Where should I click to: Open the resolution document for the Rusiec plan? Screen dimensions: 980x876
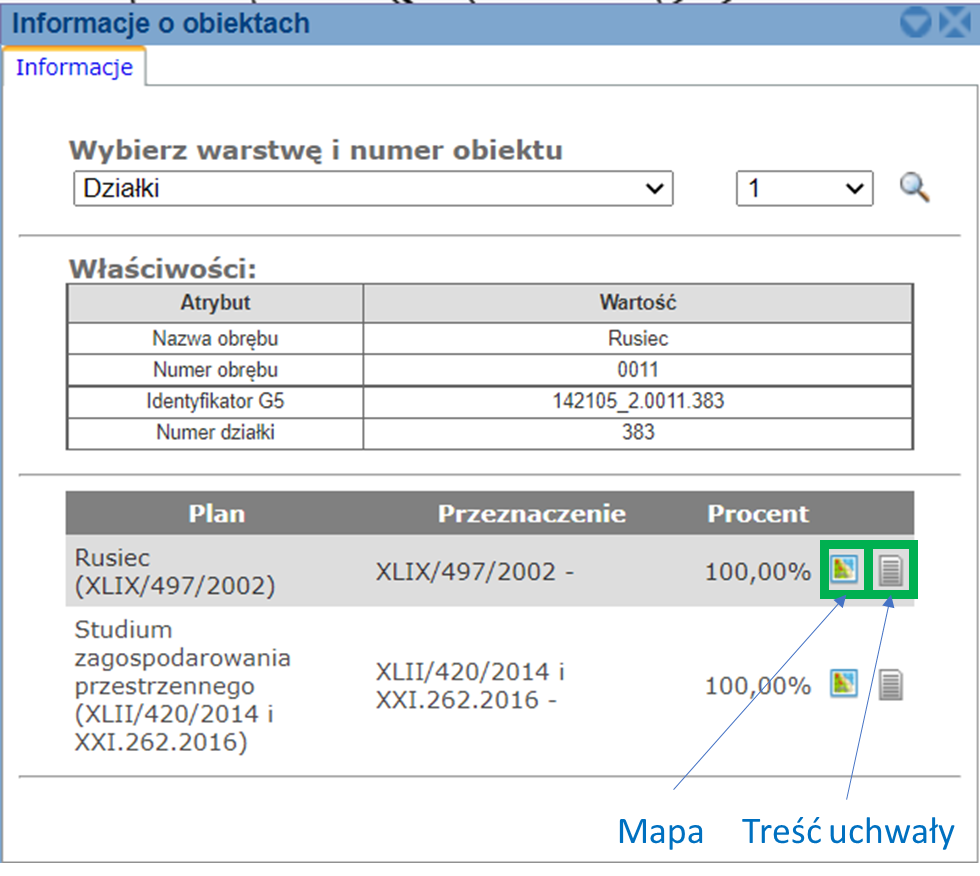click(891, 571)
